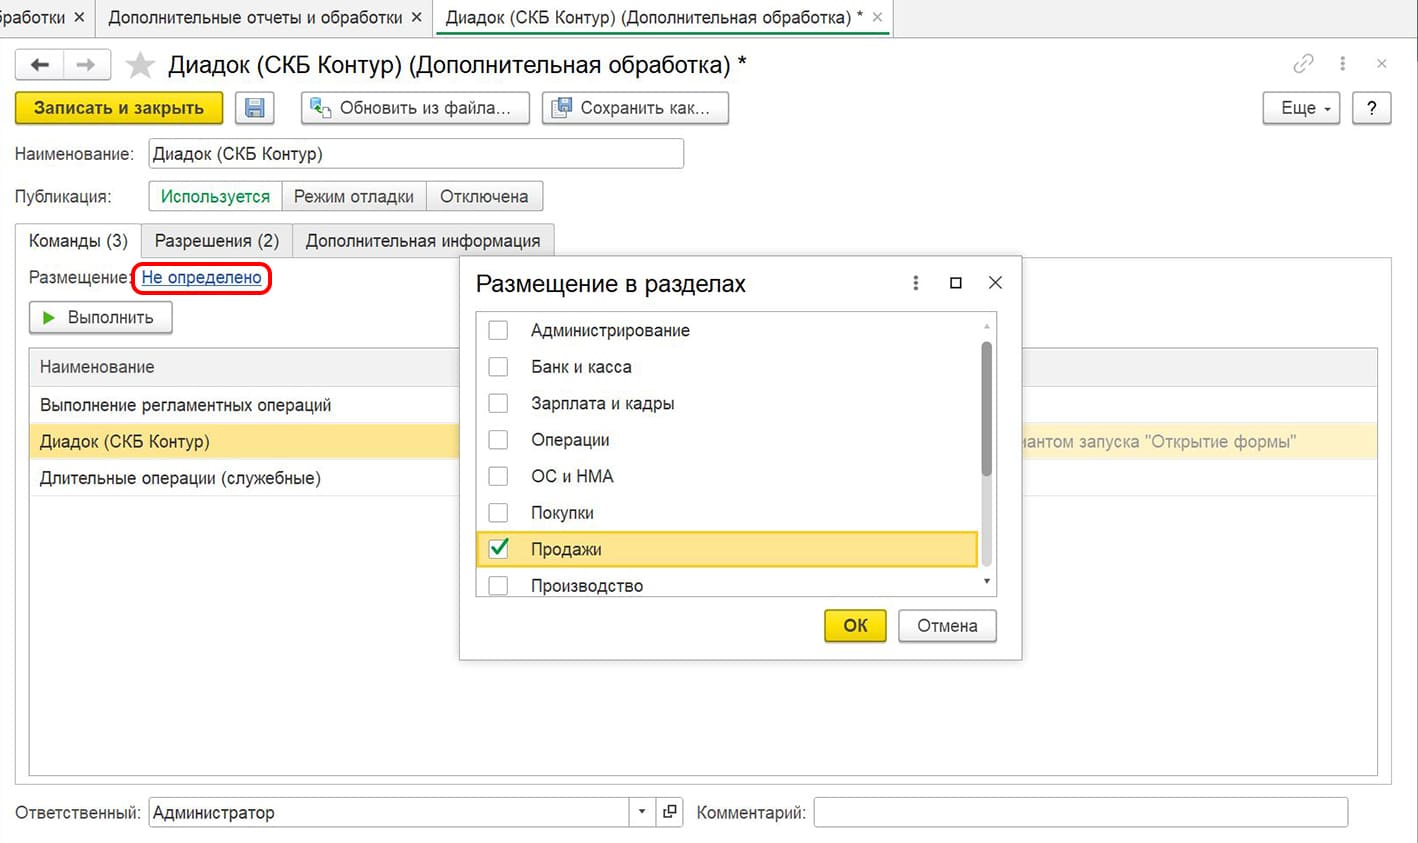
Task: Close the form with the X icon
Action: pyautogui.click(x=1381, y=64)
